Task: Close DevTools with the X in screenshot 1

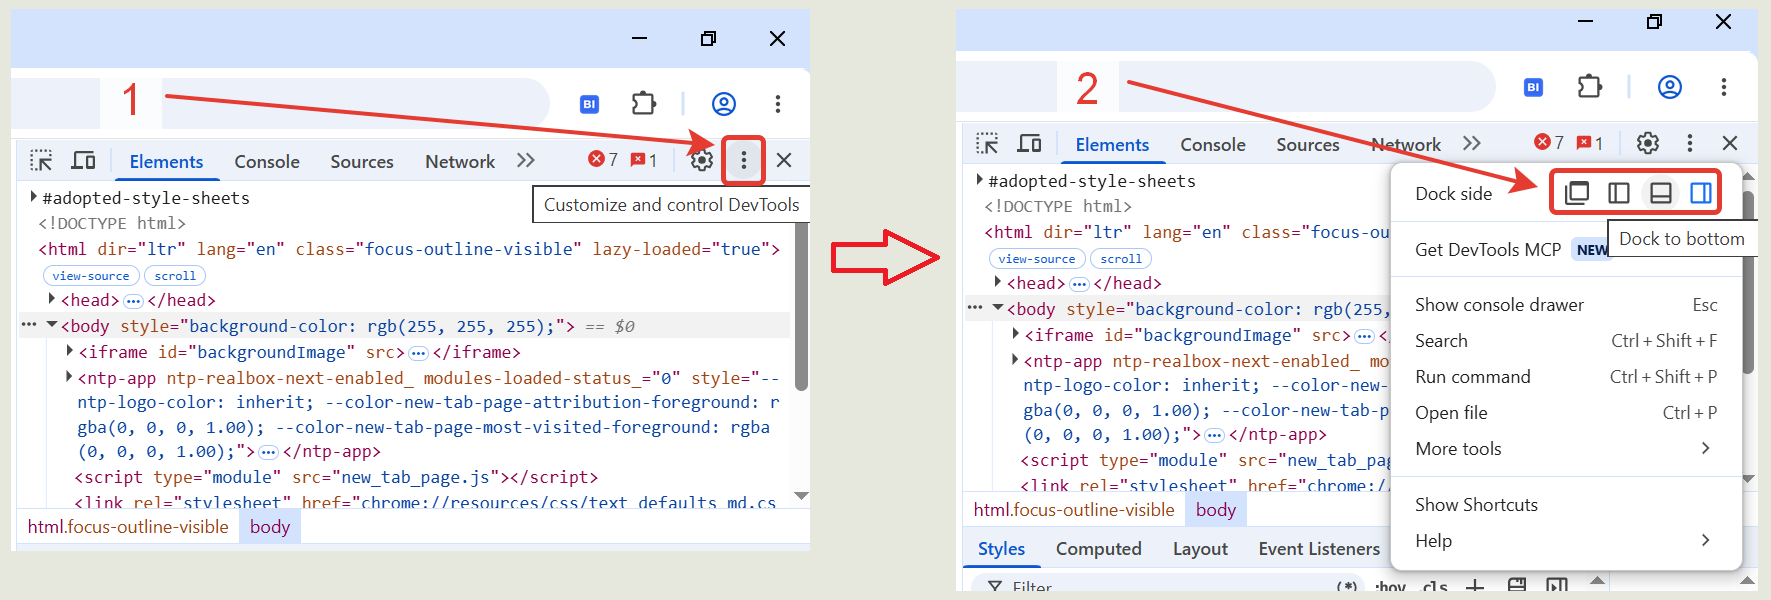Action: tap(784, 160)
